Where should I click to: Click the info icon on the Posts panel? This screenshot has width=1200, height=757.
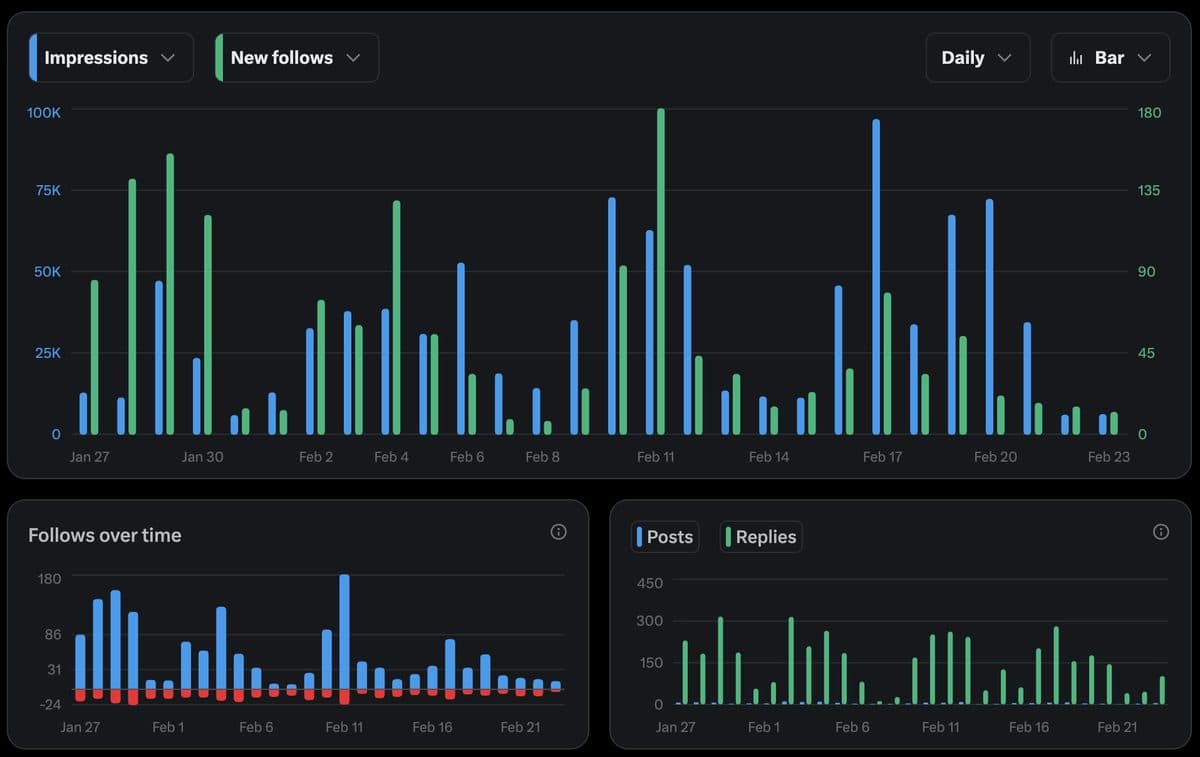(x=1161, y=531)
